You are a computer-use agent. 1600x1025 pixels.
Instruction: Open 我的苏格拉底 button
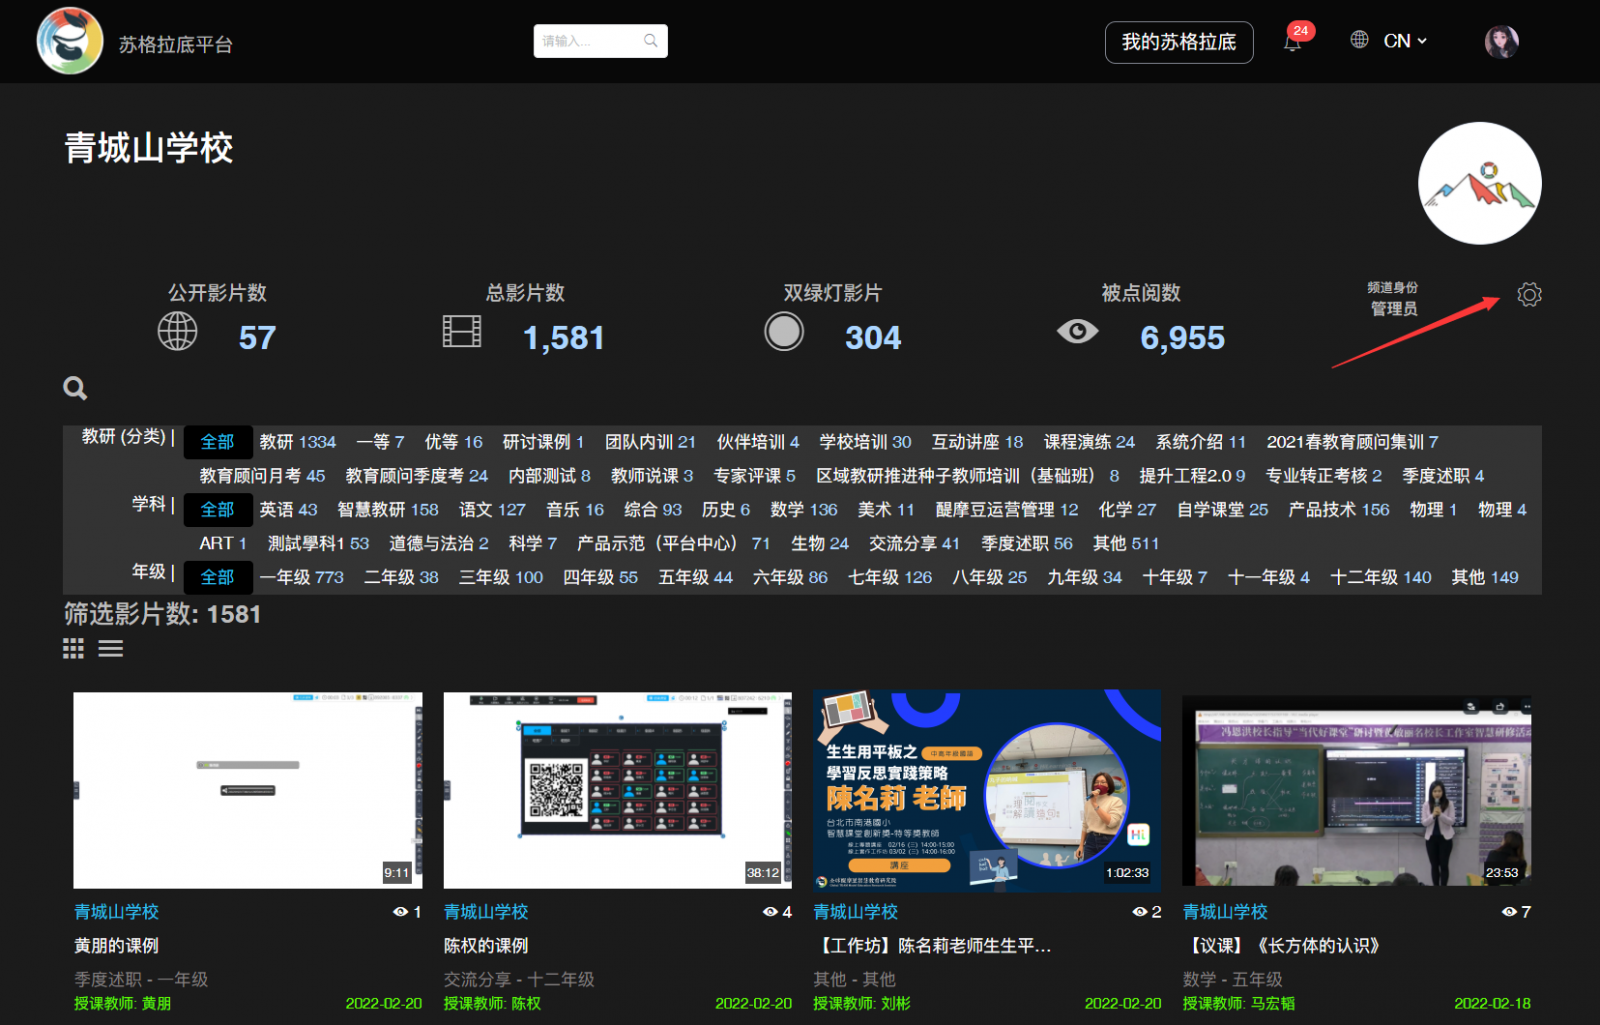[x=1178, y=42]
